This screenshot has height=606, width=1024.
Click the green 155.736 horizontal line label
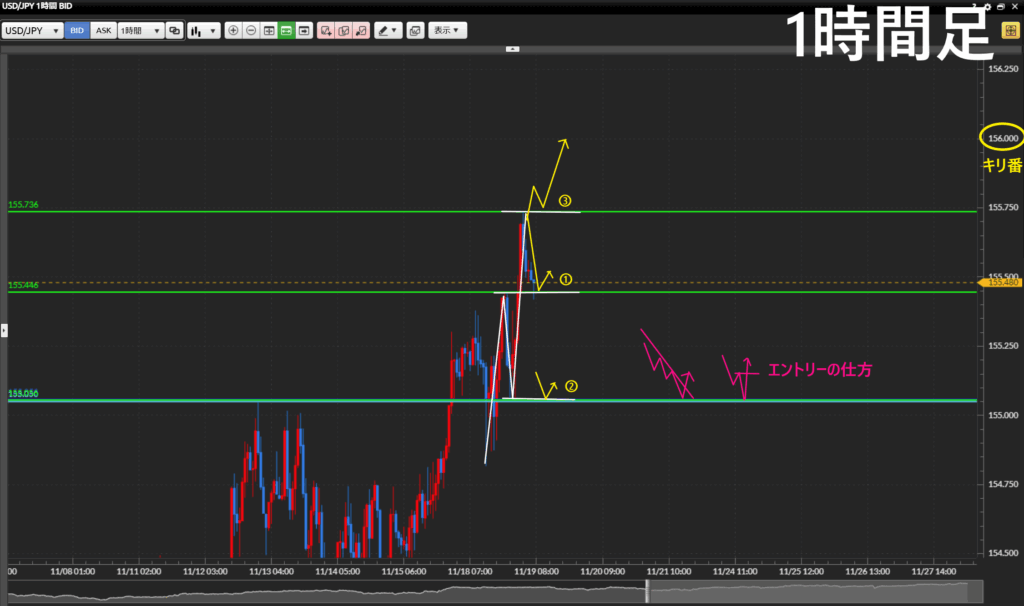pos(23,205)
